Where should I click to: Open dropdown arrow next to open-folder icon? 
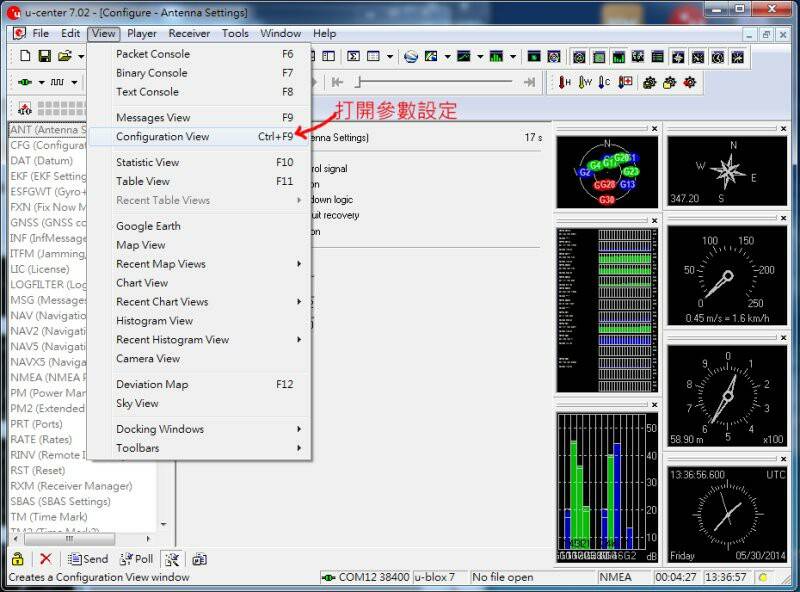click(80, 56)
